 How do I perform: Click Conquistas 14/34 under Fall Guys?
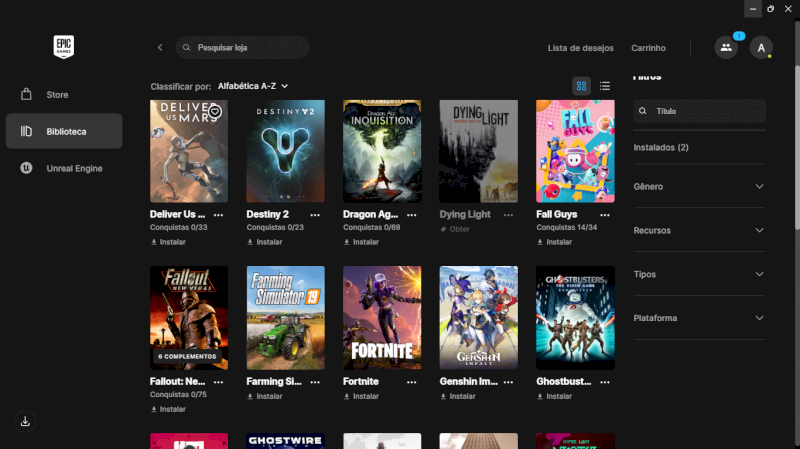click(566, 228)
